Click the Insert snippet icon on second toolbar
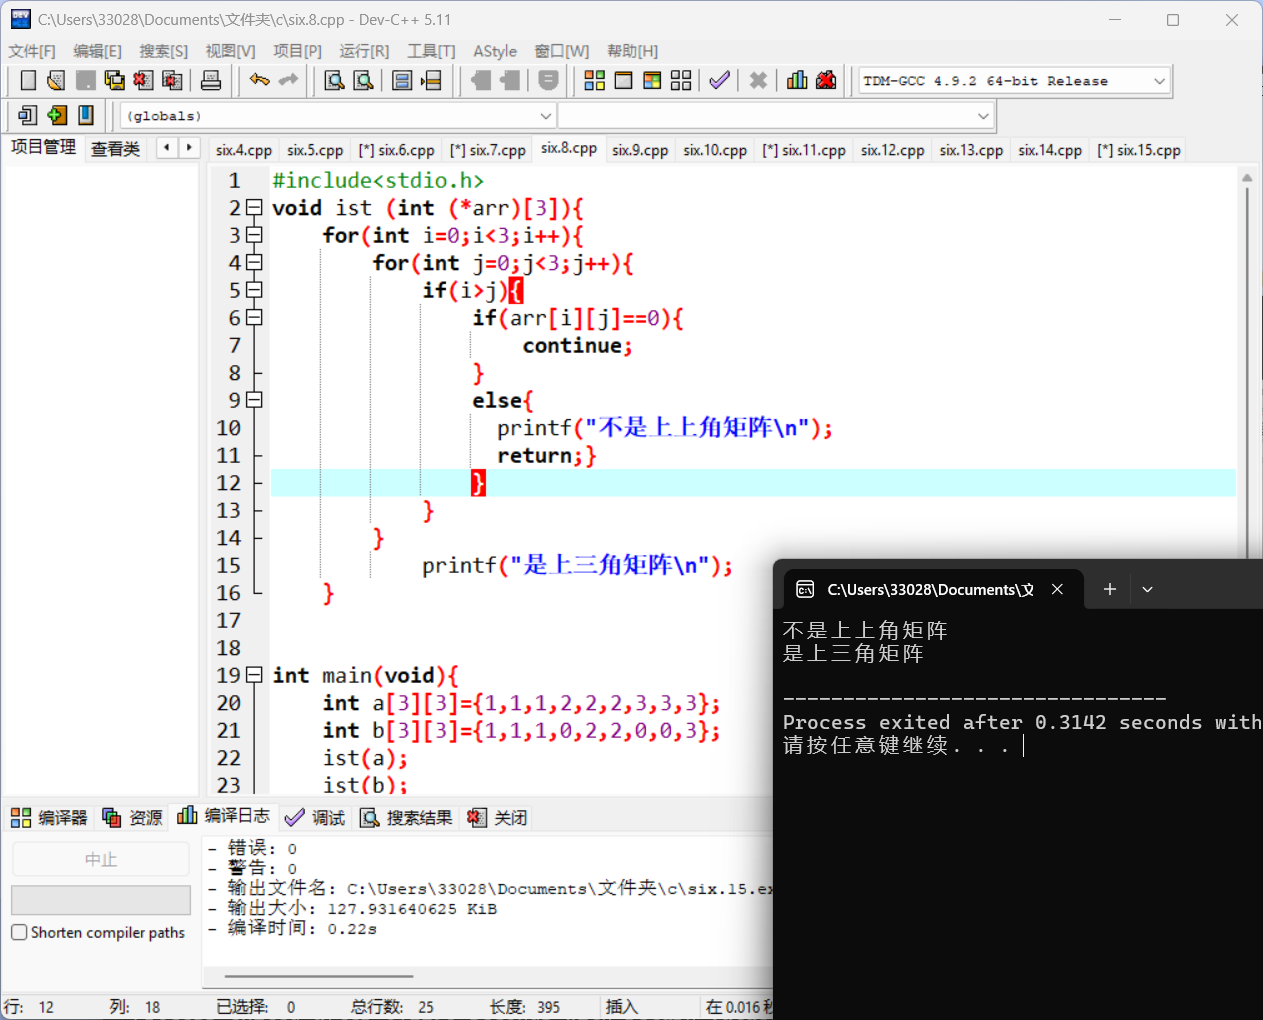 tap(28, 115)
